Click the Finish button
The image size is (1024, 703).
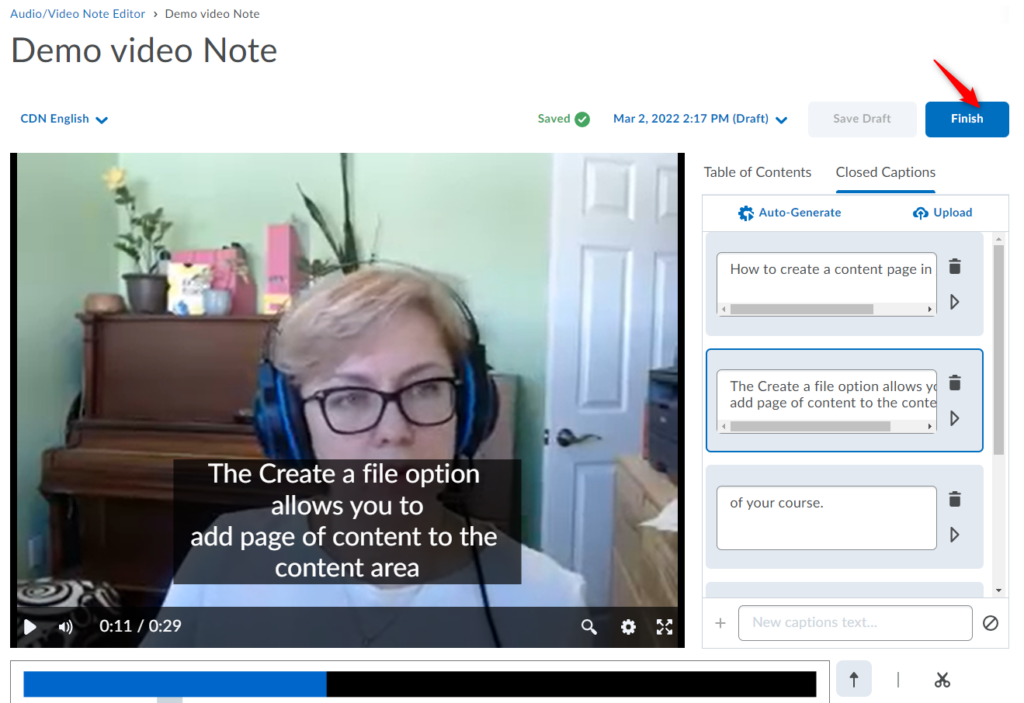pos(966,119)
